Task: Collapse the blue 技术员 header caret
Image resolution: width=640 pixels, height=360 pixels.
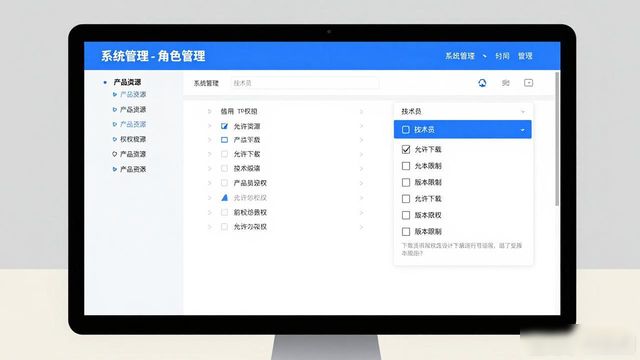Action: click(522, 130)
